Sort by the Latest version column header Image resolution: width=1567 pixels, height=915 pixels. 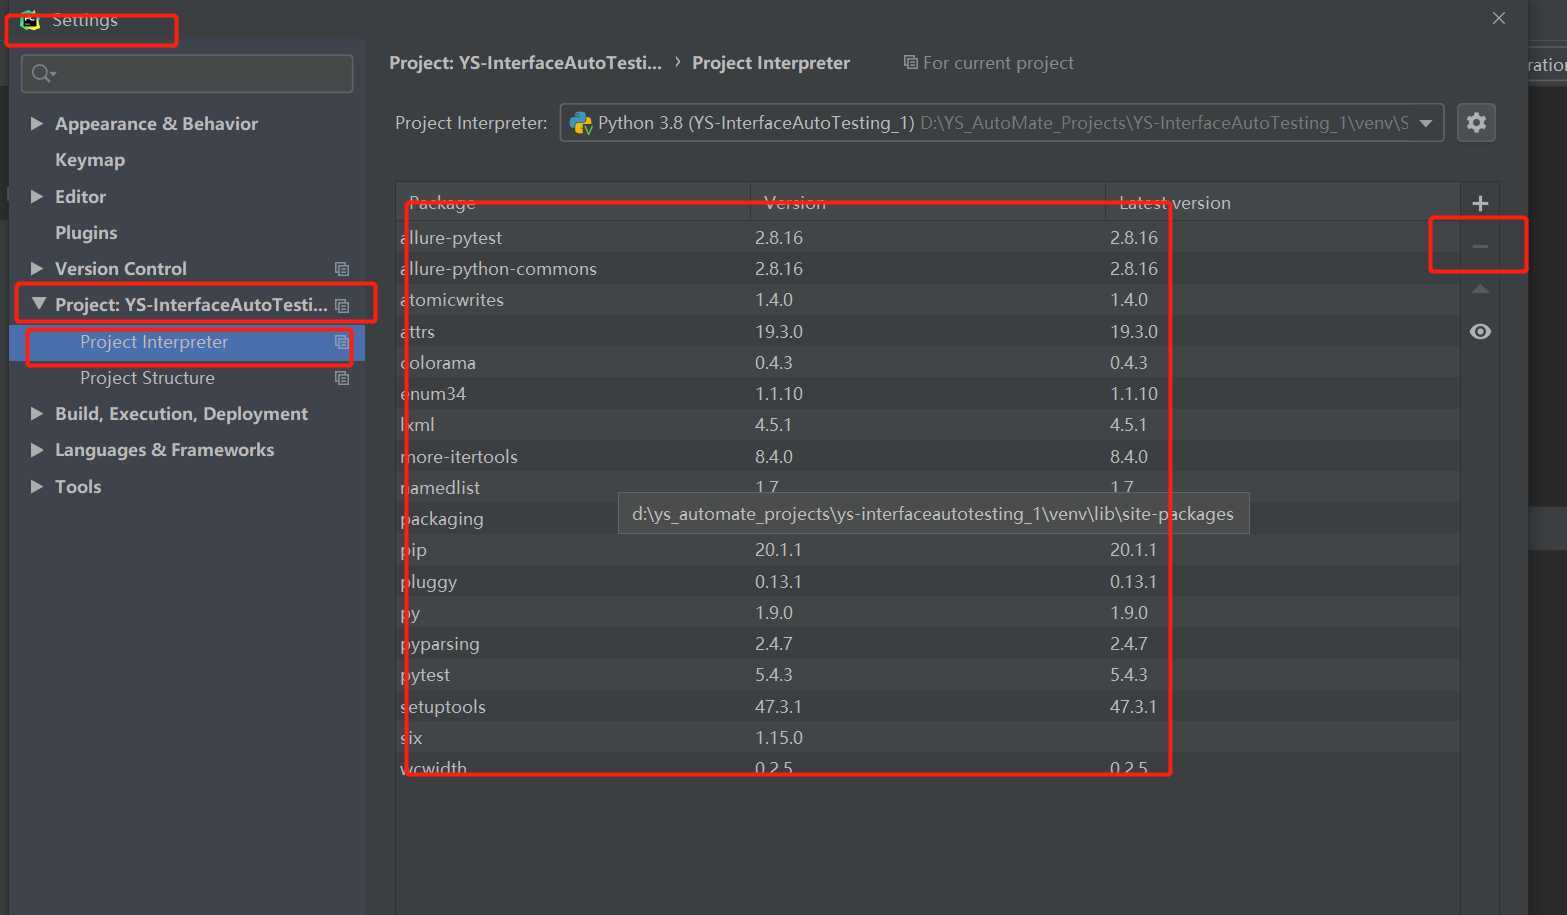(1282, 202)
